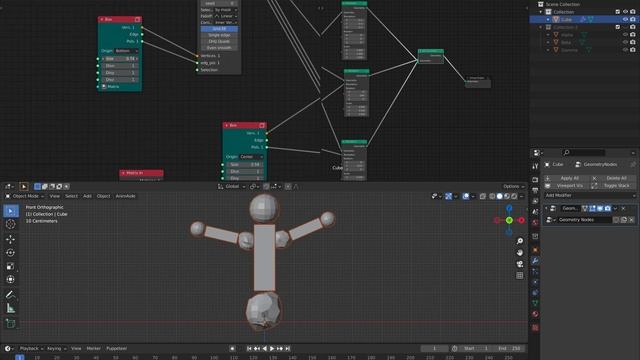Hide the Cube object in viewport

[625, 19]
